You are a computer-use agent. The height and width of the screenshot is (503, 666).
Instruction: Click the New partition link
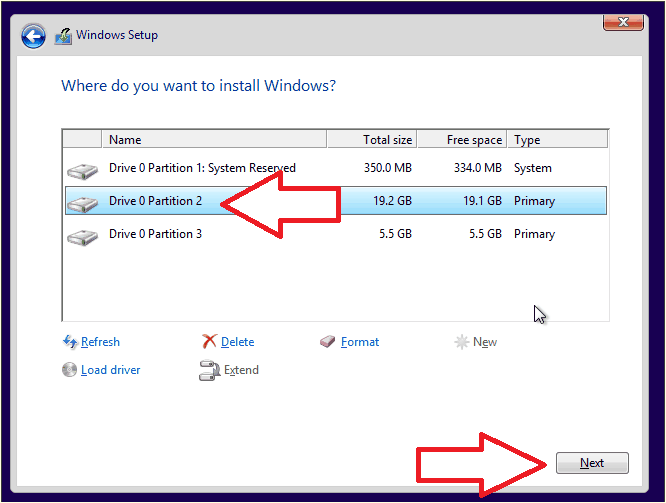[485, 342]
